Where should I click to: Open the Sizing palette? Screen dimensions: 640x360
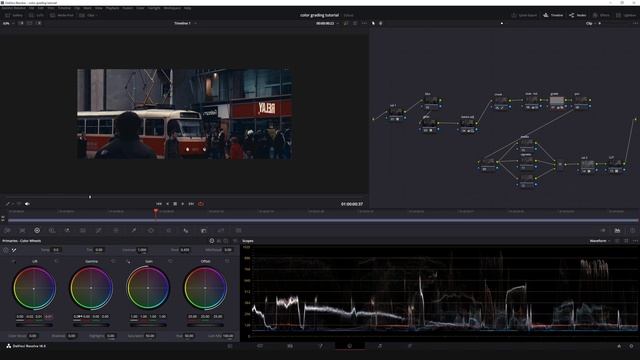[239, 231]
